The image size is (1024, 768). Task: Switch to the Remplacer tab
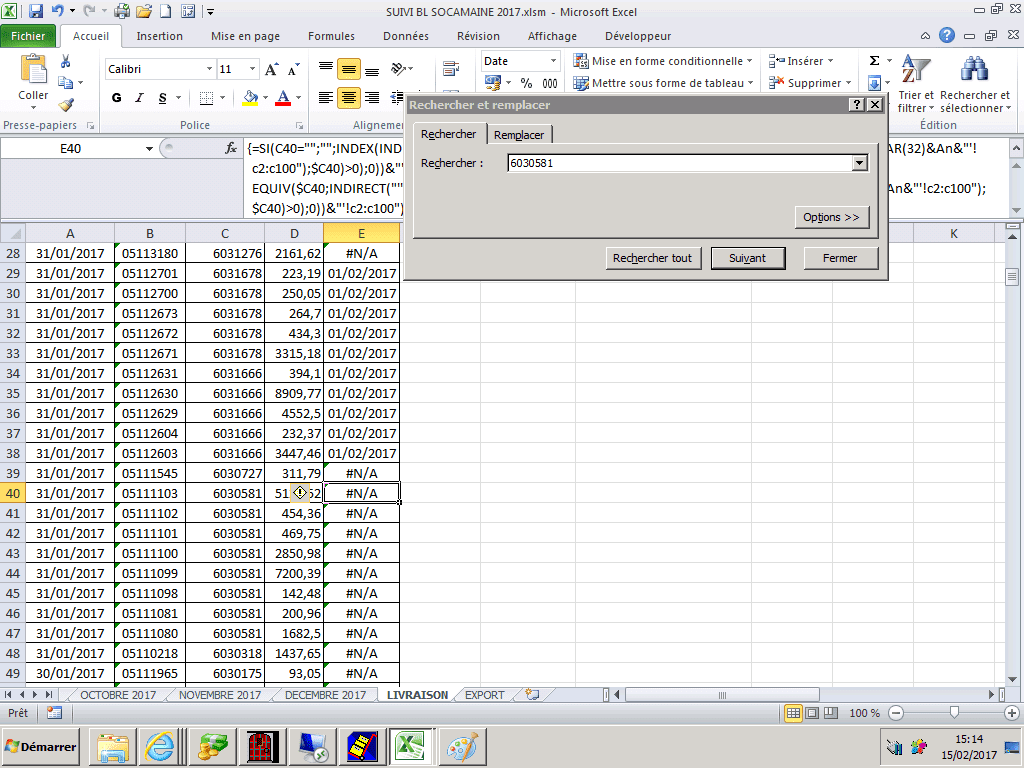coord(519,135)
